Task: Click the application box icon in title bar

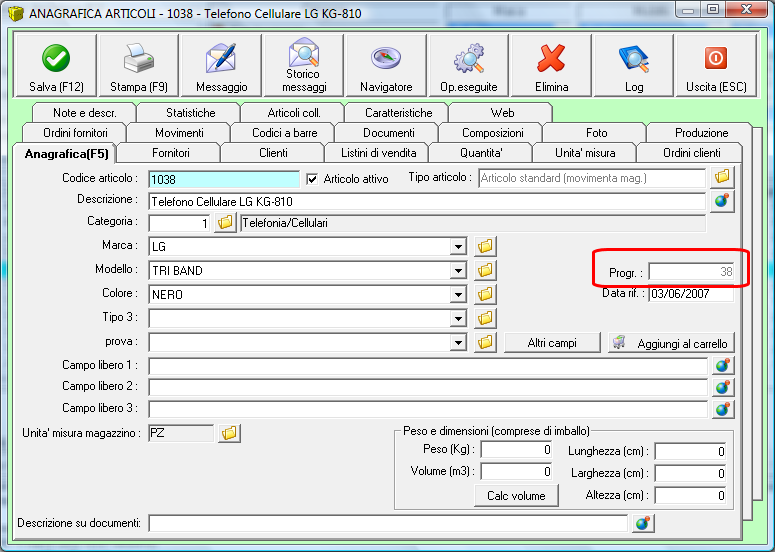Action: point(16,13)
